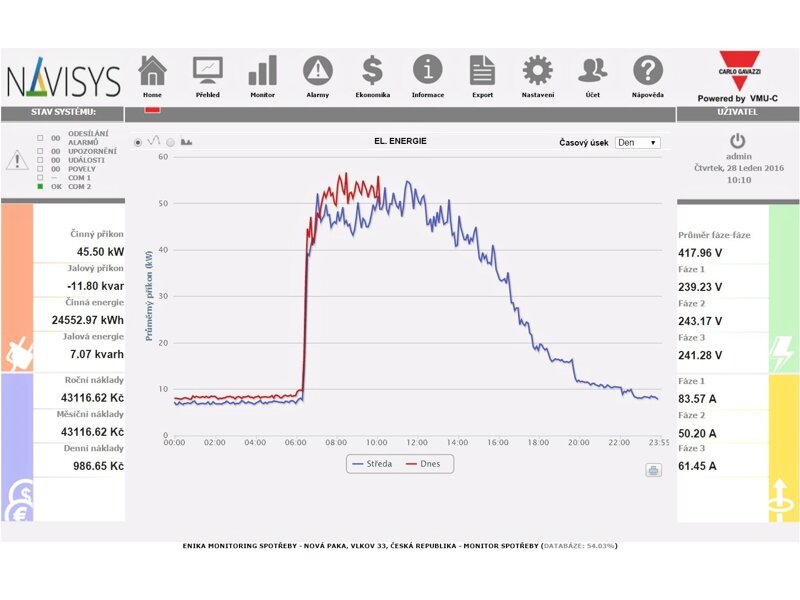800x600 pixels.
Task: Select the bar chart radio button
Action: [171, 142]
